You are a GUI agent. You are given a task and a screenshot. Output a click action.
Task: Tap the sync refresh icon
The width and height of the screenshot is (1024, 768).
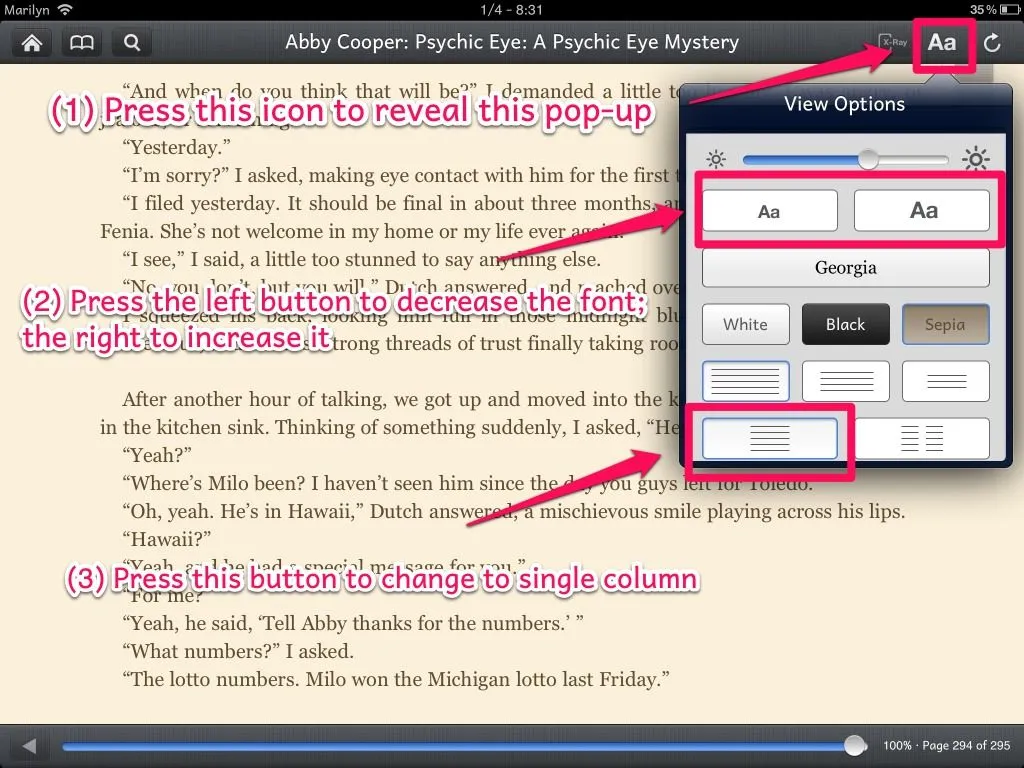[x=993, y=43]
